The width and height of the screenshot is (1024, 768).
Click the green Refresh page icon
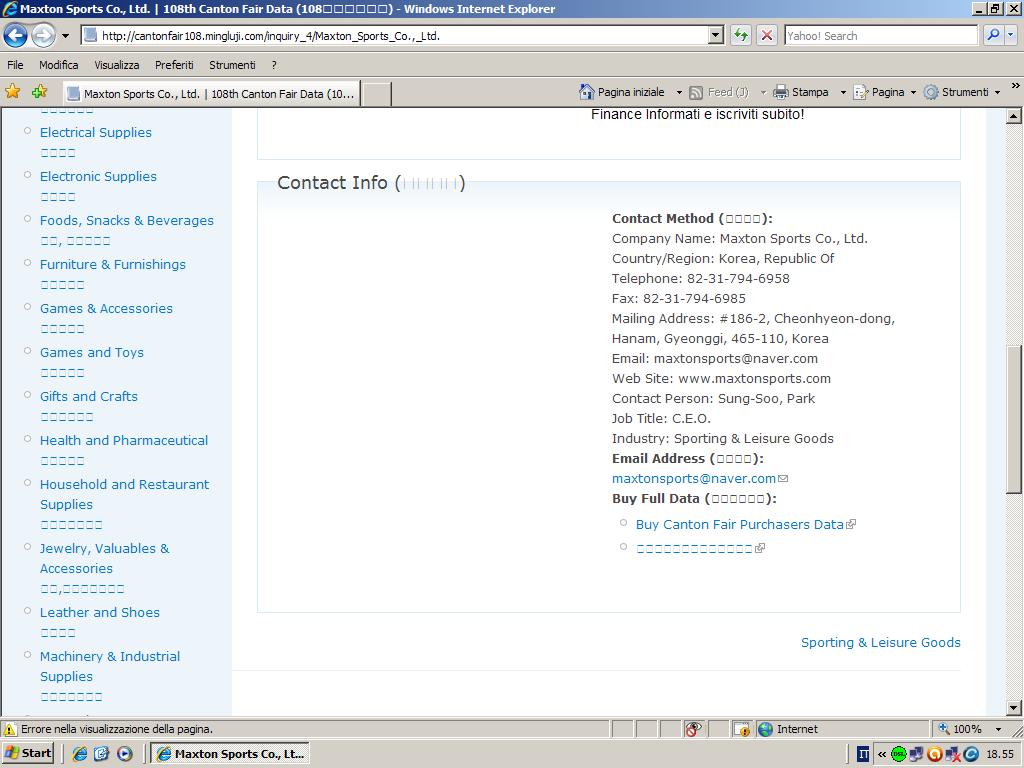(741, 35)
